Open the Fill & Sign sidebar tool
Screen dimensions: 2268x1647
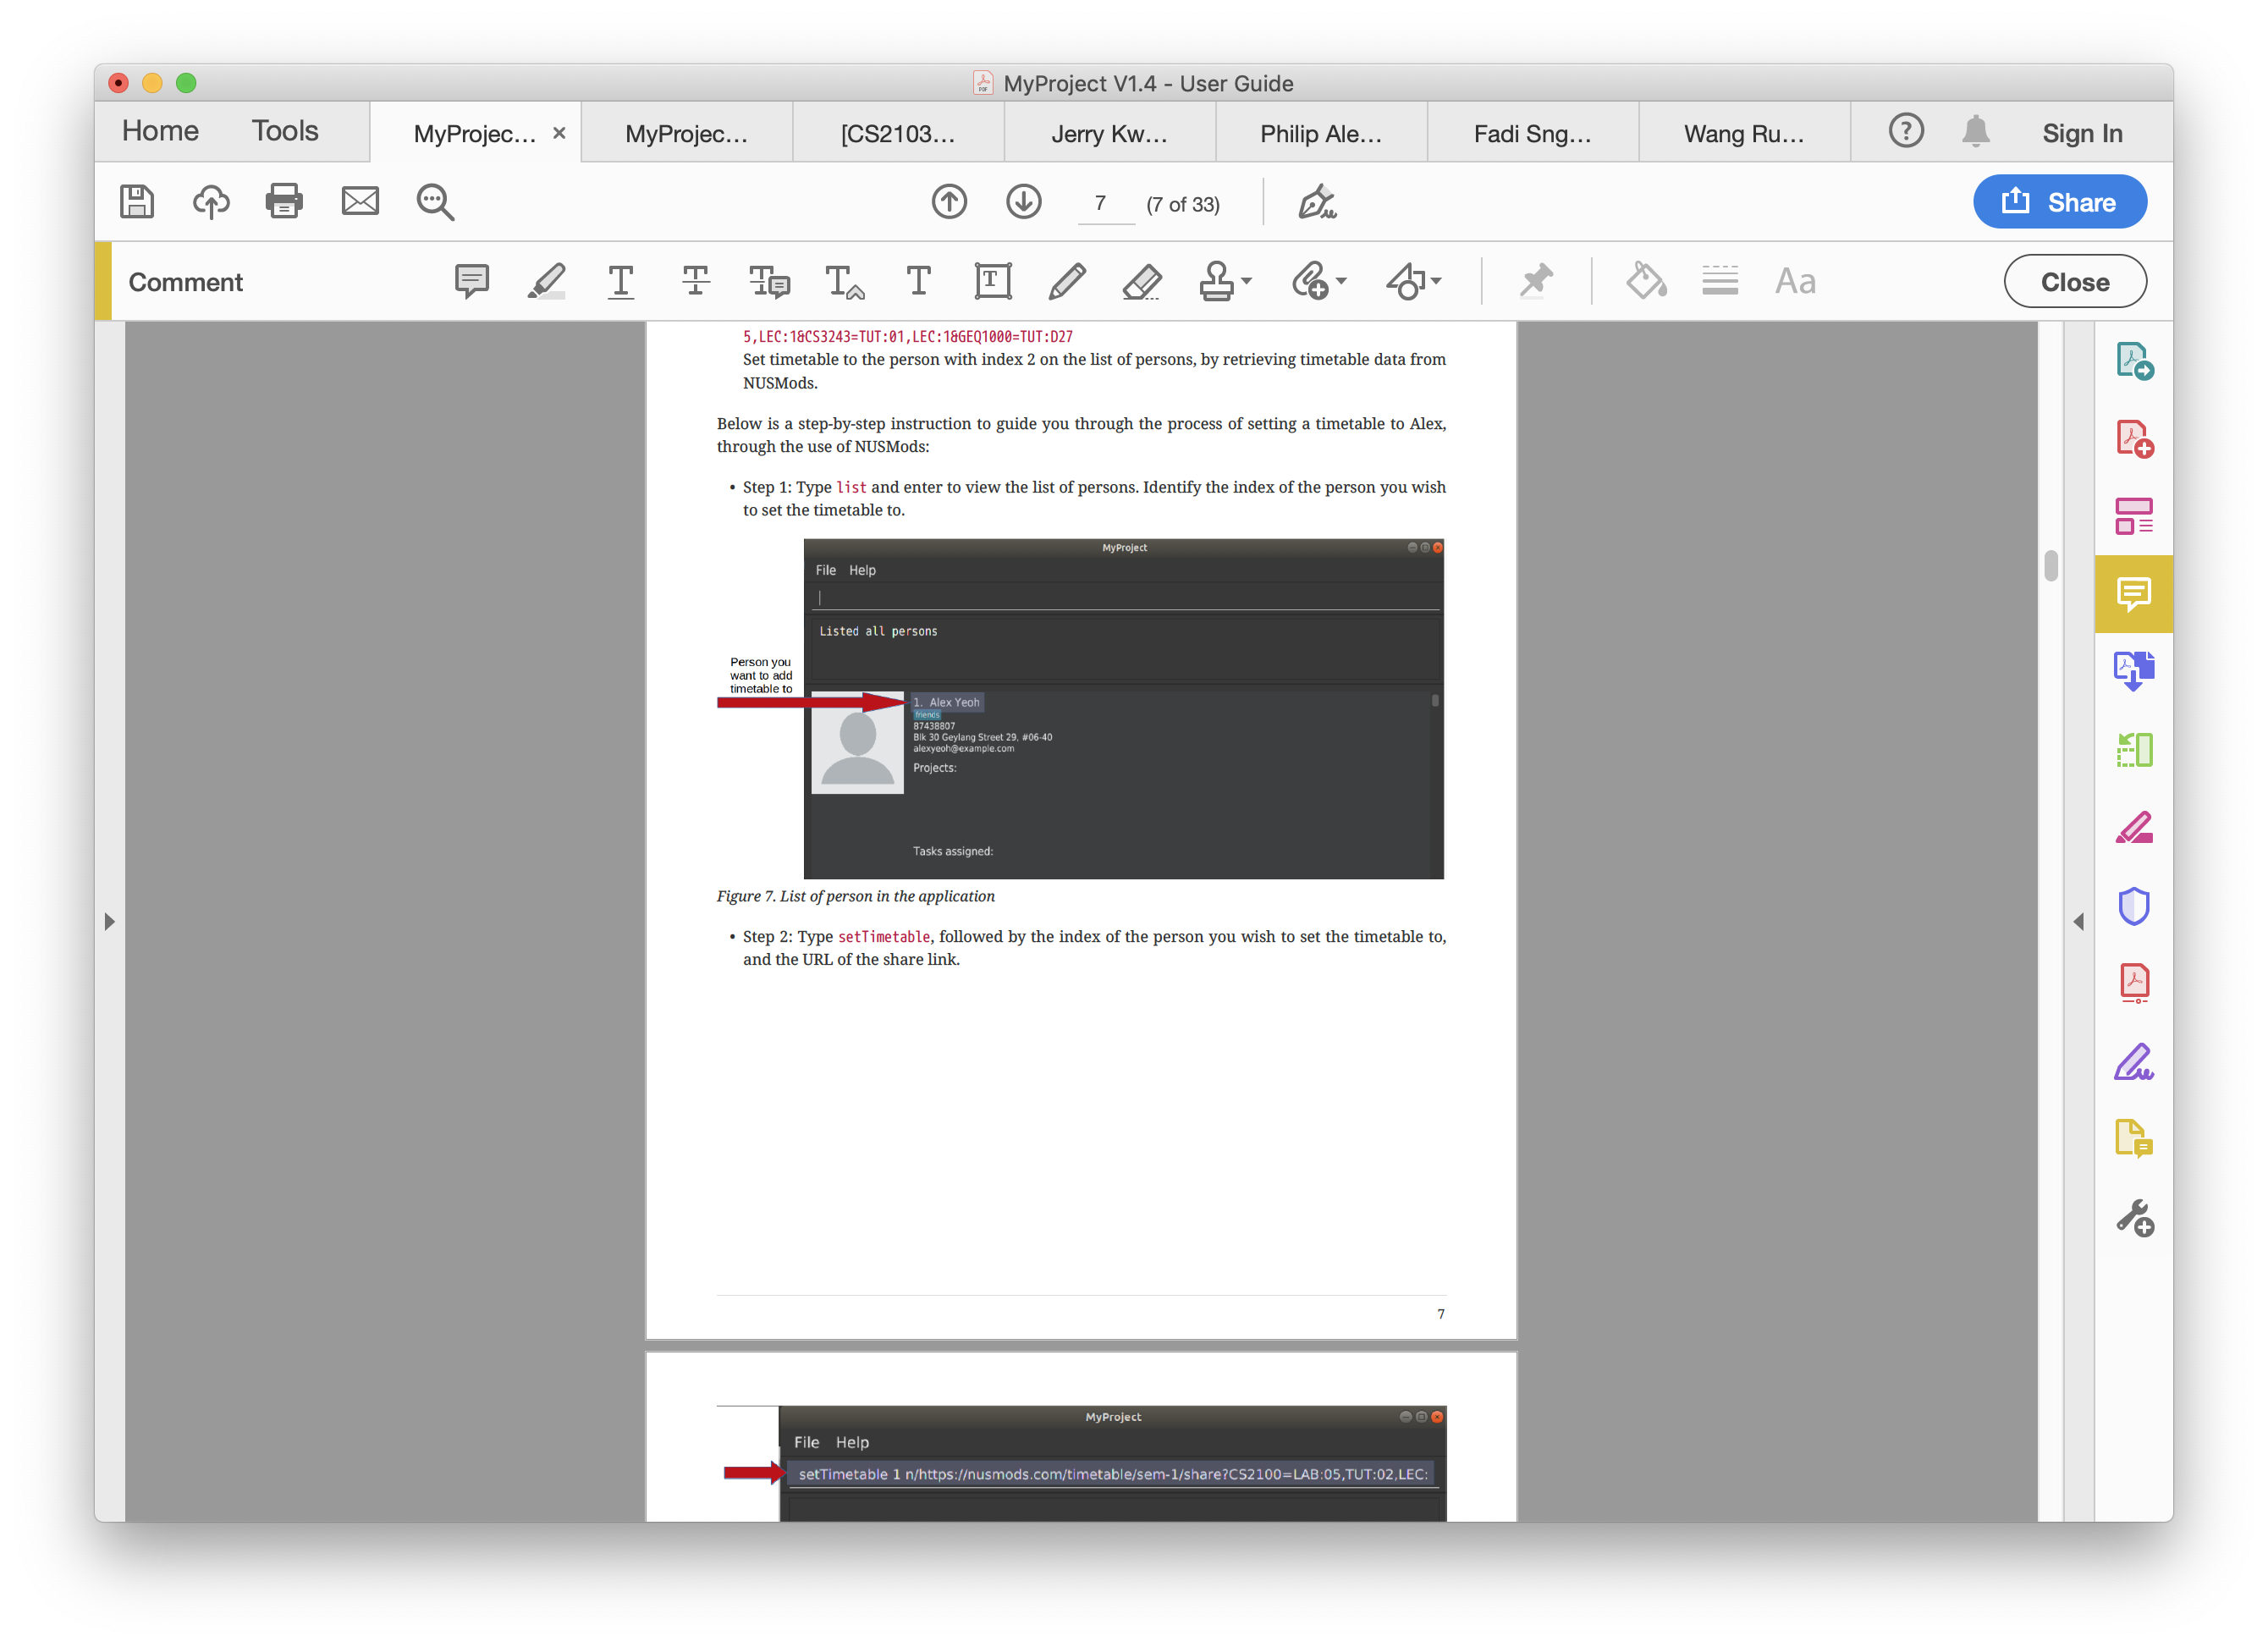click(x=2133, y=1062)
